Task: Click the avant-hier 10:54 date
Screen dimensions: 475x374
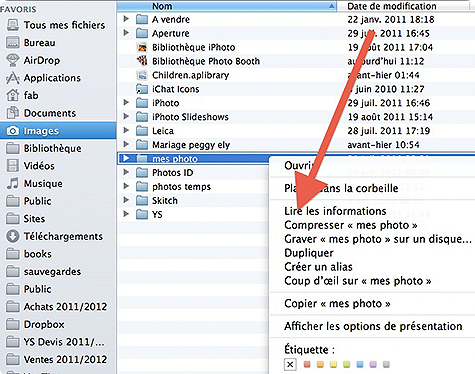Action: click(383, 145)
